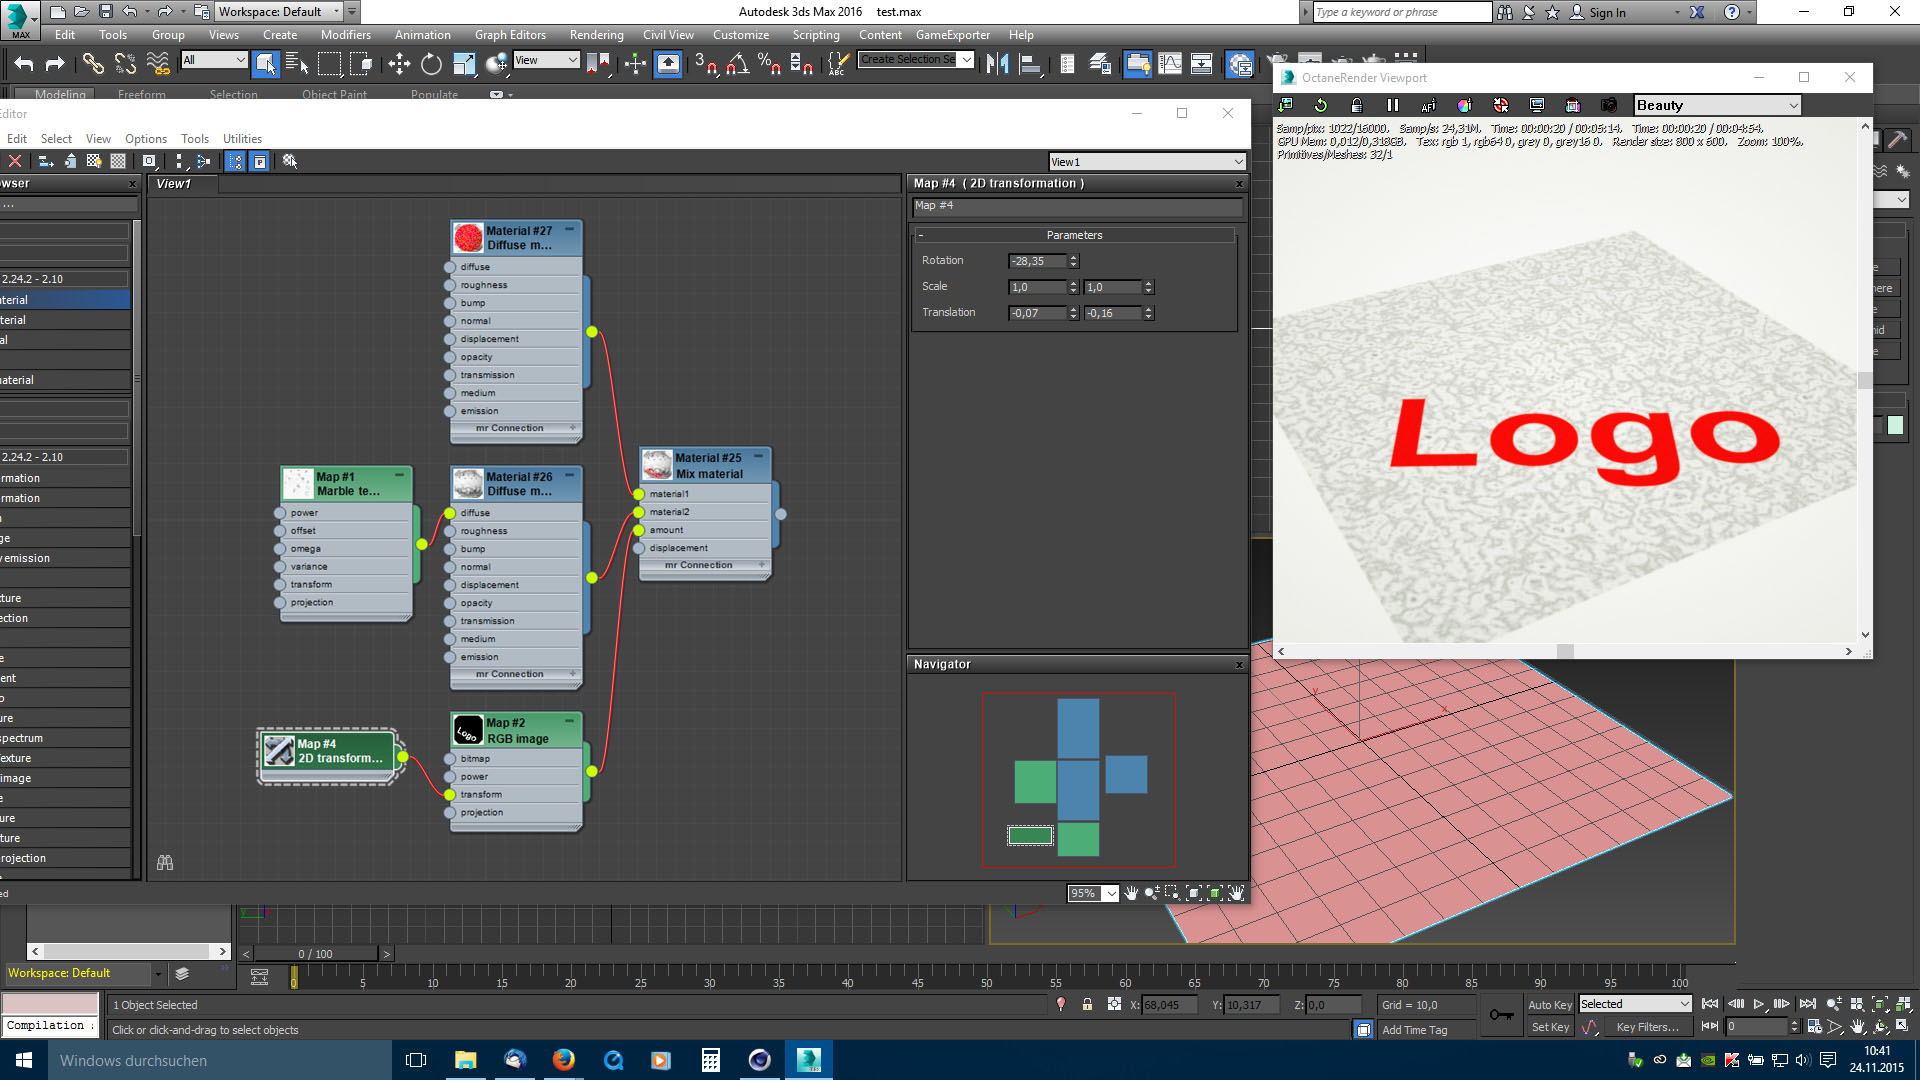The height and width of the screenshot is (1080, 1920).
Task: Click the light green color swatch
Action: (1895, 425)
